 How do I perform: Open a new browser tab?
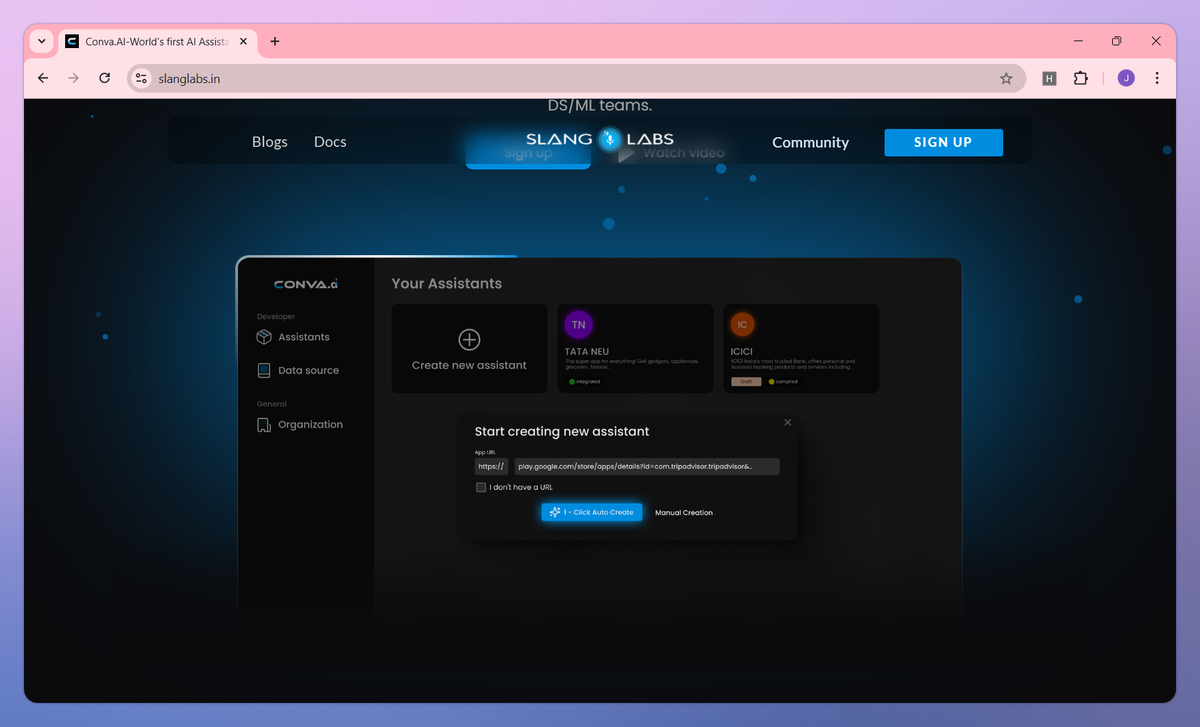pyautogui.click(x=275, y=41)
